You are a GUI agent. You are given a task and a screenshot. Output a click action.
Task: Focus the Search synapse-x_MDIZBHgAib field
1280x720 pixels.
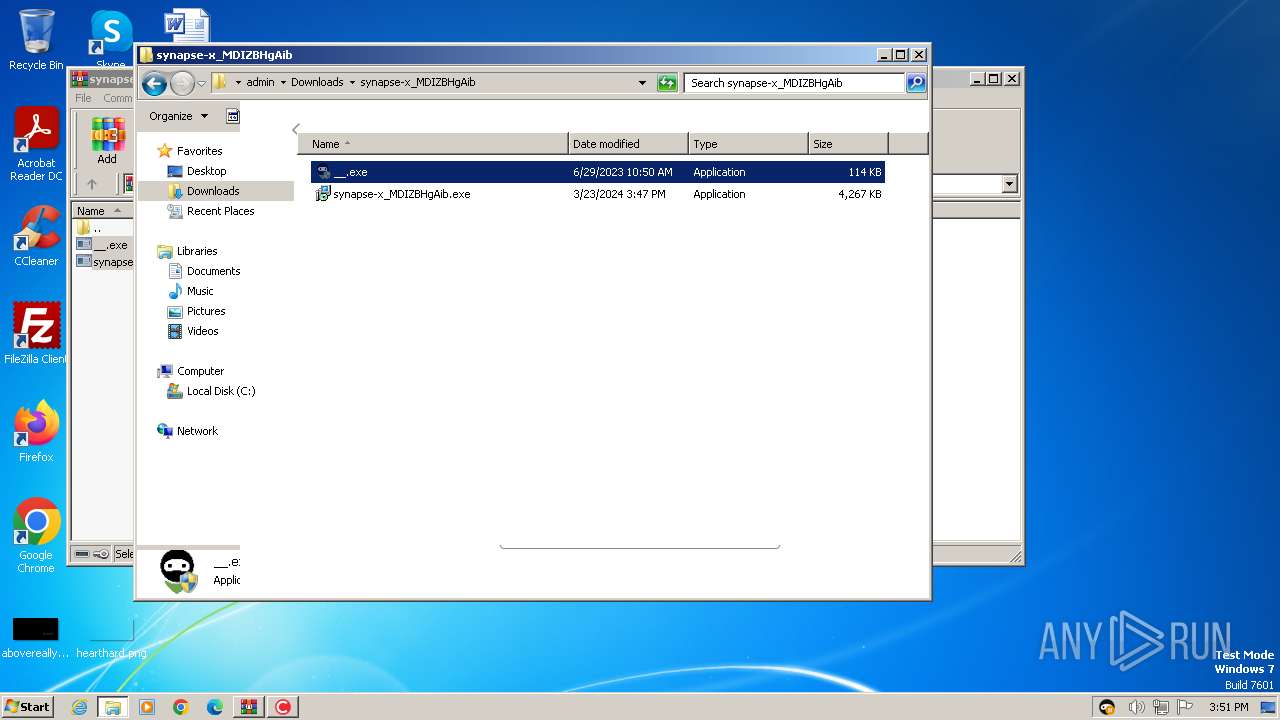click(x=795, y=83)
